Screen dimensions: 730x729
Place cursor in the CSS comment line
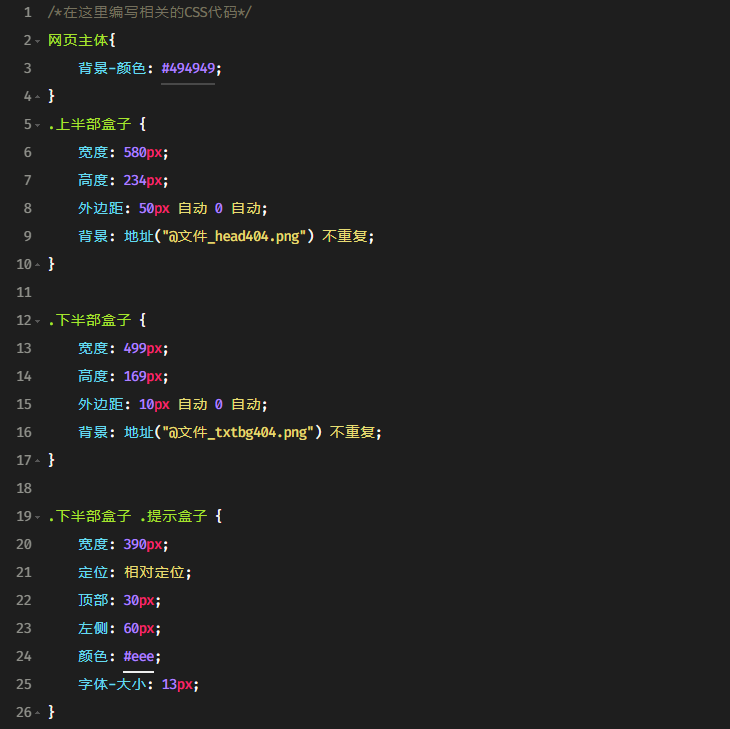[x=149, y=13]
